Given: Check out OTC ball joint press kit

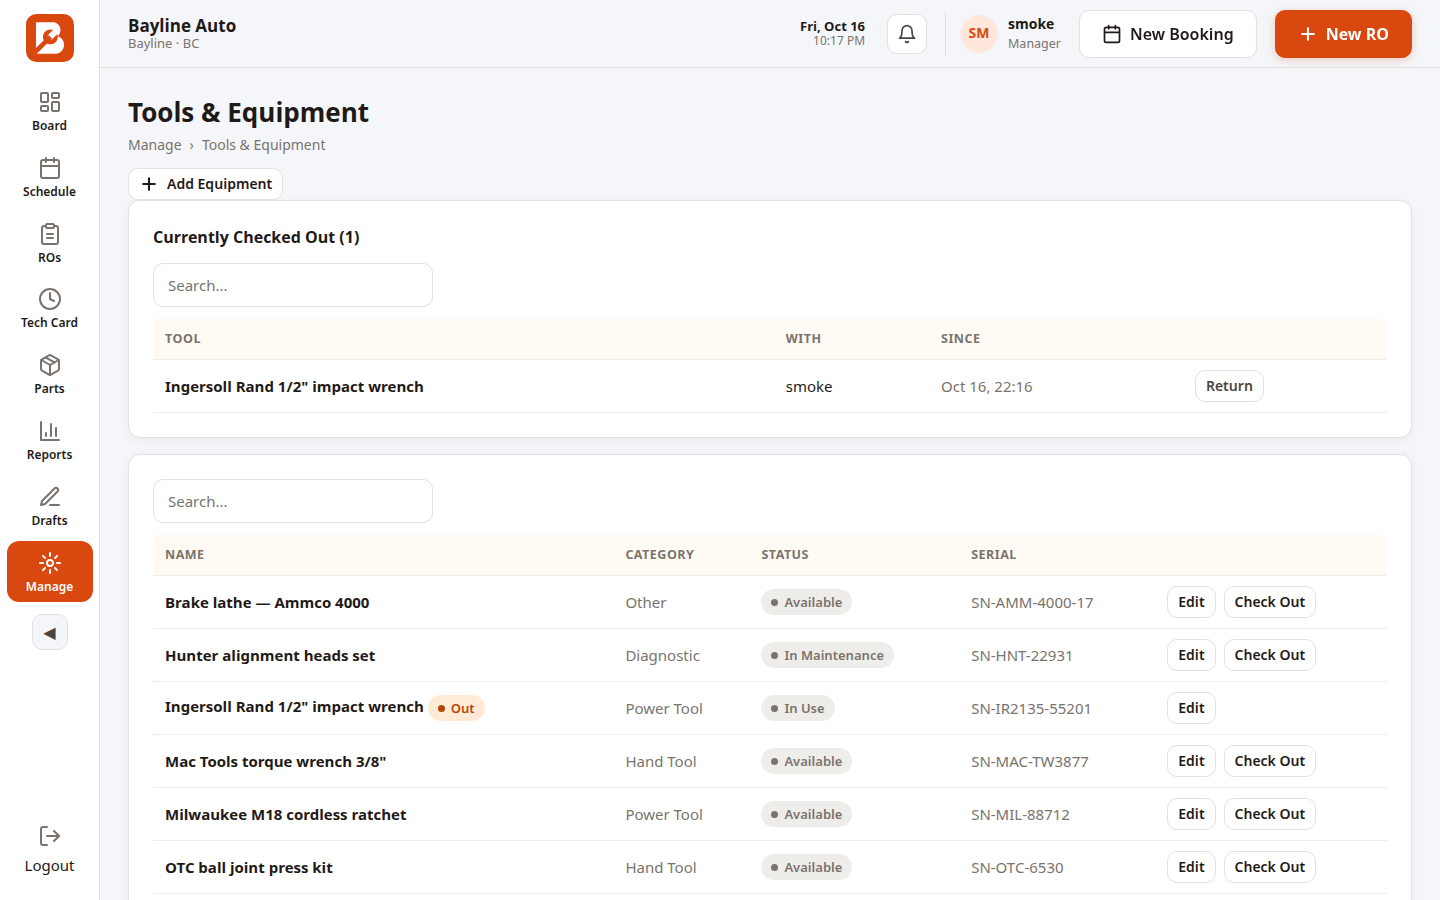Looking at the screenshot, I should pos(1270,867).
